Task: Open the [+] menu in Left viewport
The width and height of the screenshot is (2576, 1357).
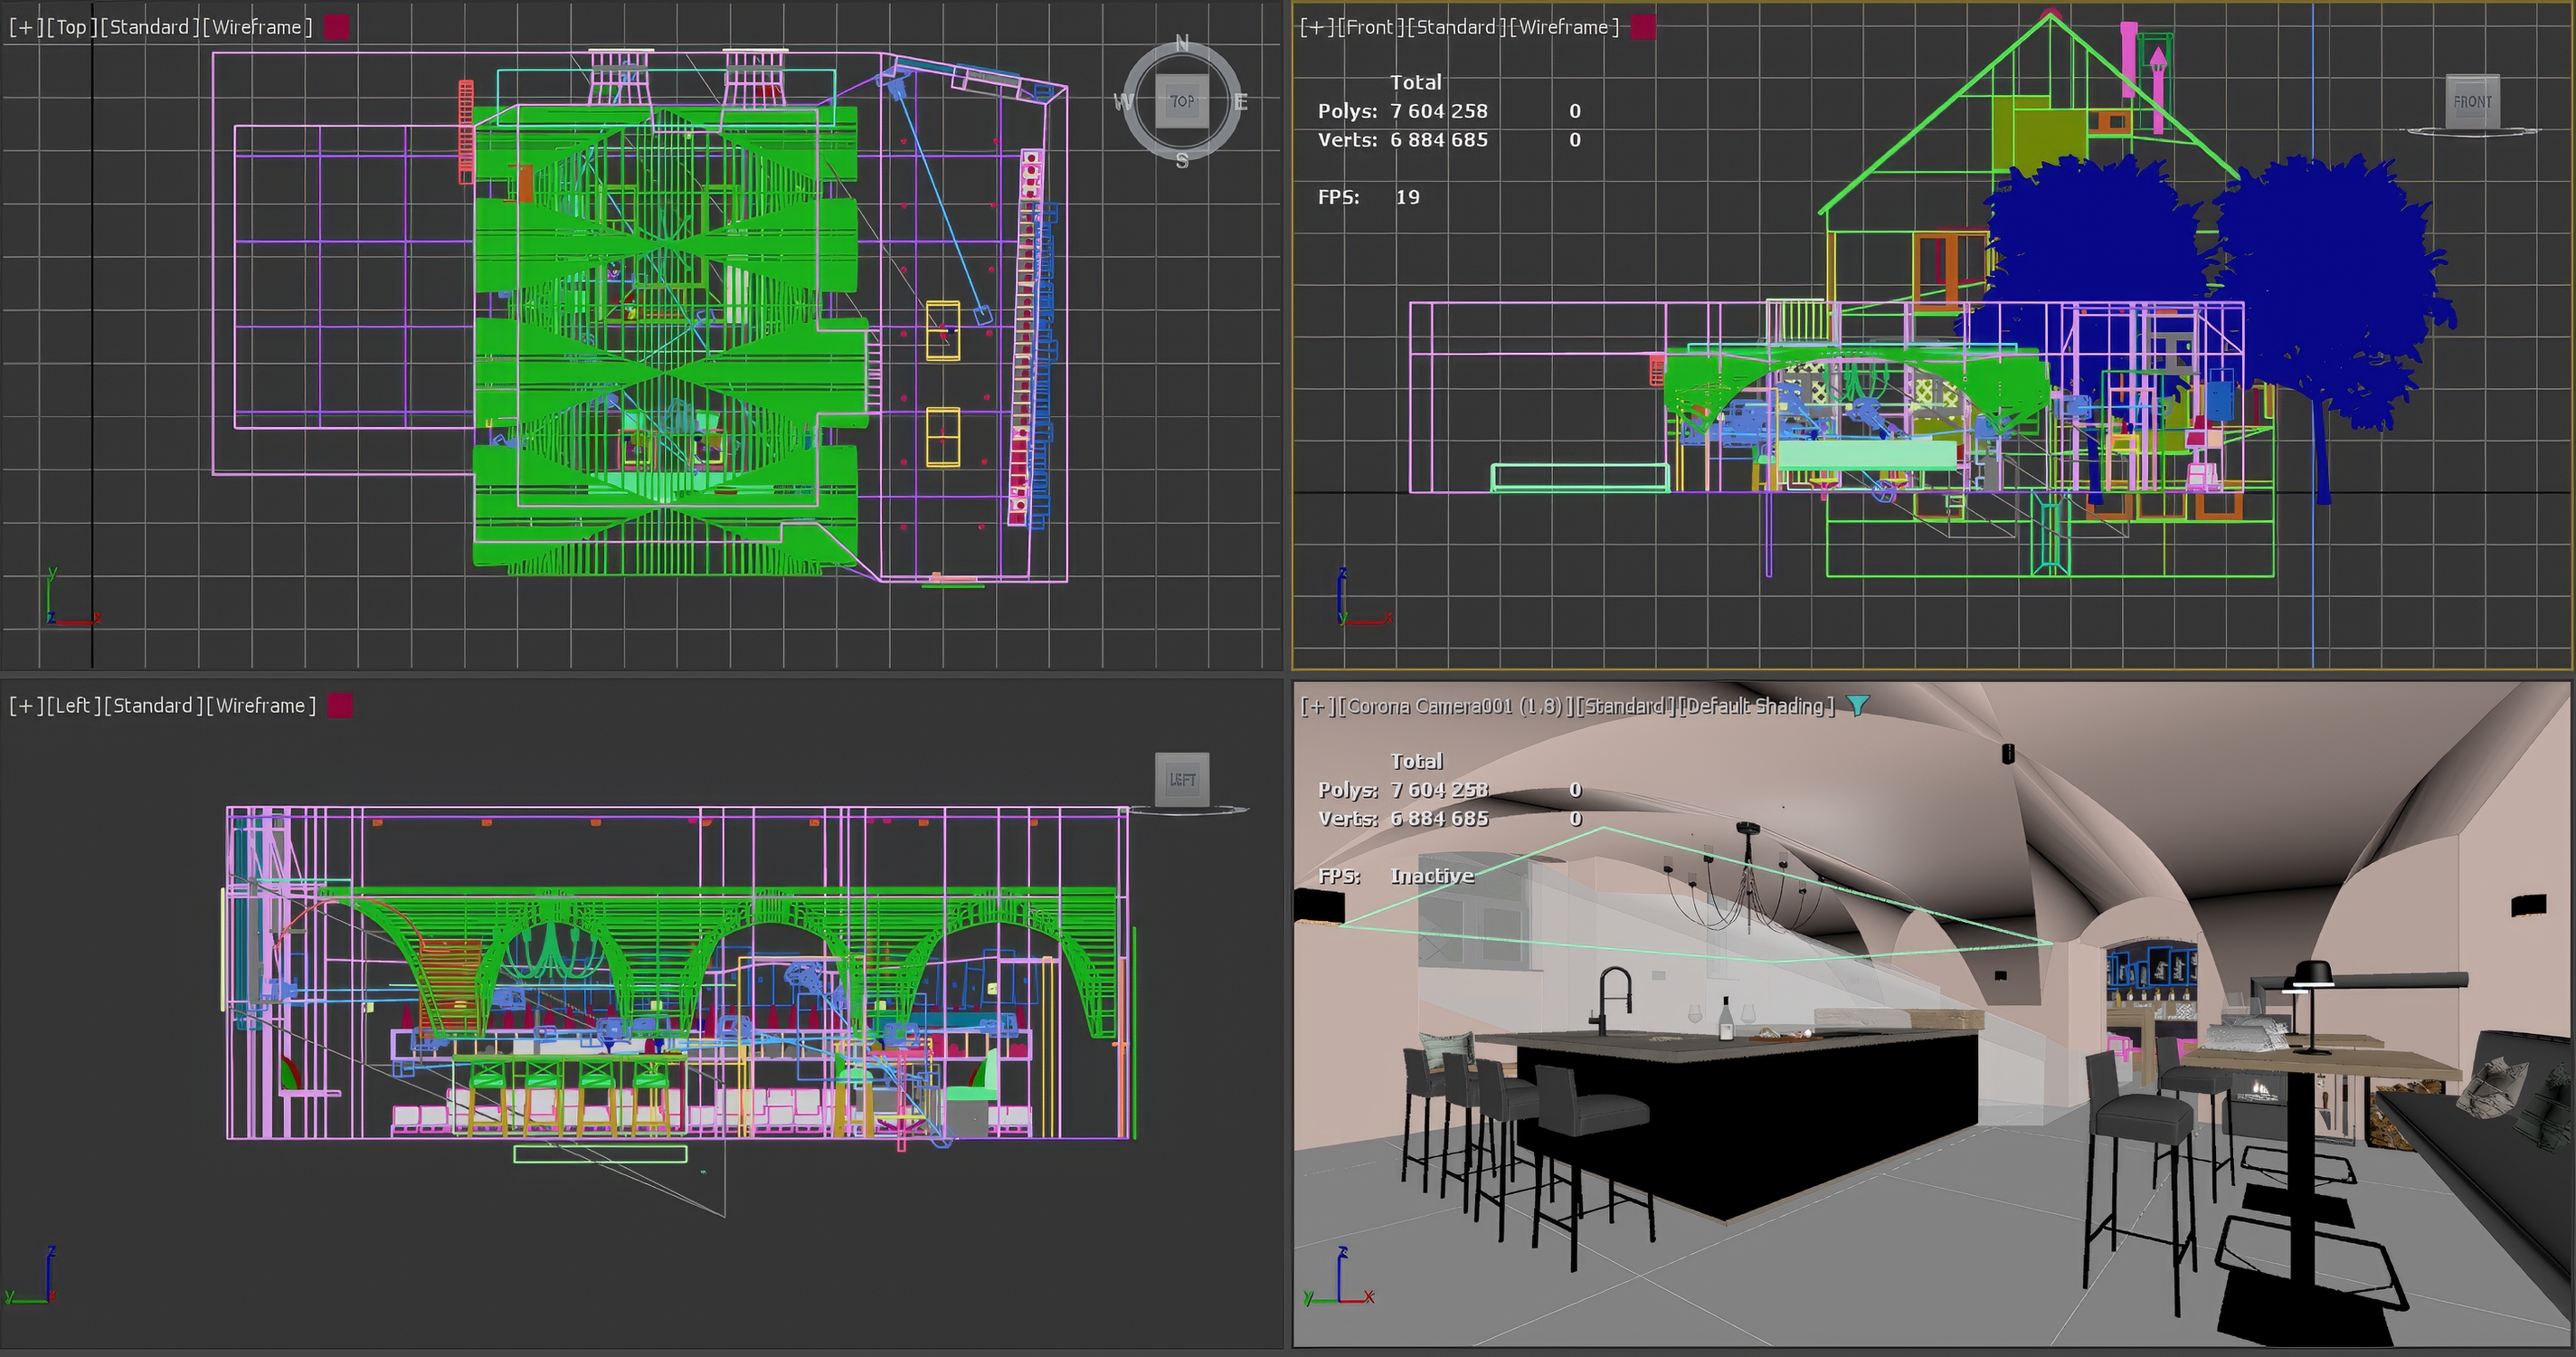Action: click(x=26, y=706)
